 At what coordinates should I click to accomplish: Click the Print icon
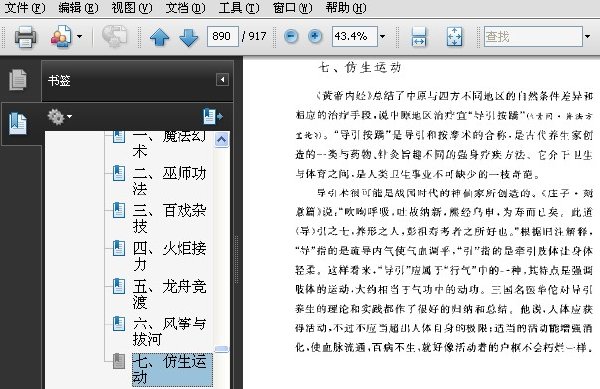click(x=26, y=37)
